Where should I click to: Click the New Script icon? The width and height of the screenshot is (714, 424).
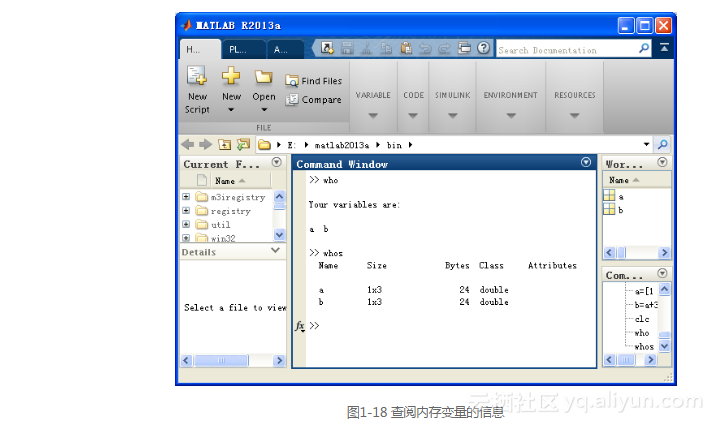[197, 76]
